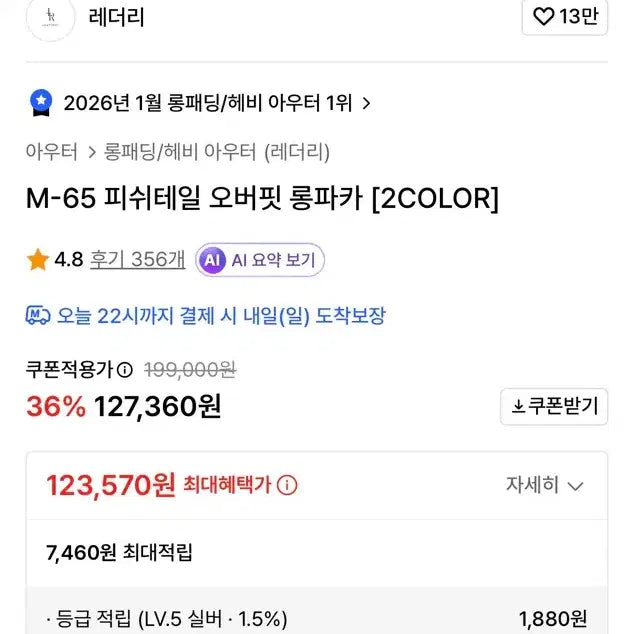
Task: Tap the heart like icon
Action: (x=543, y=17)
